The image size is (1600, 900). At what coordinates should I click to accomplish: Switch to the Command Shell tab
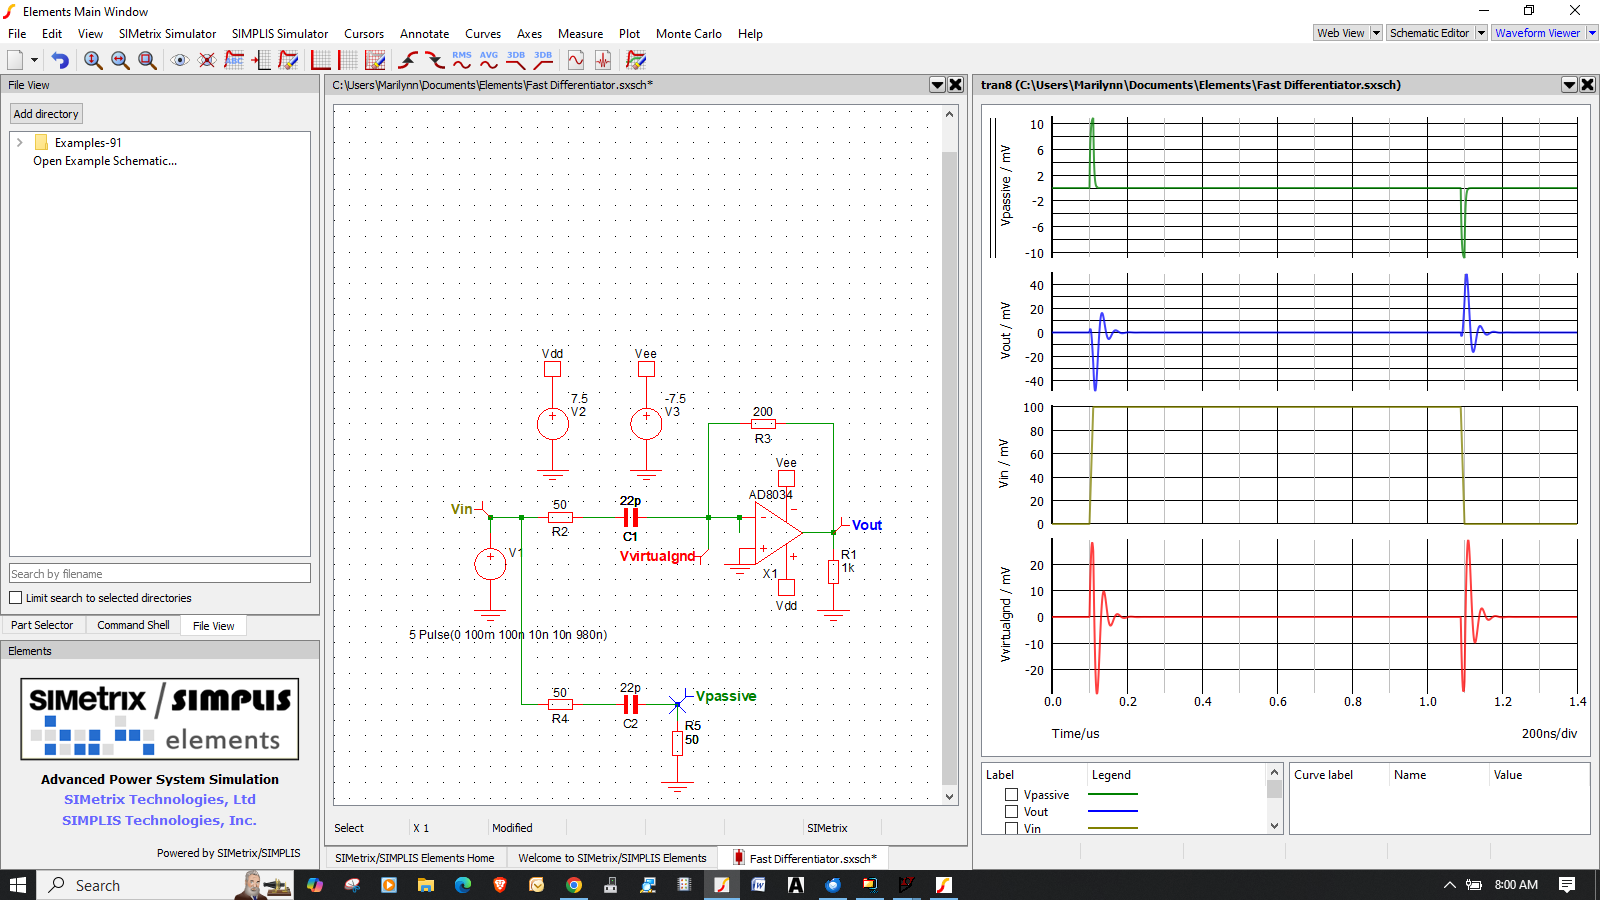pos(133,625)
